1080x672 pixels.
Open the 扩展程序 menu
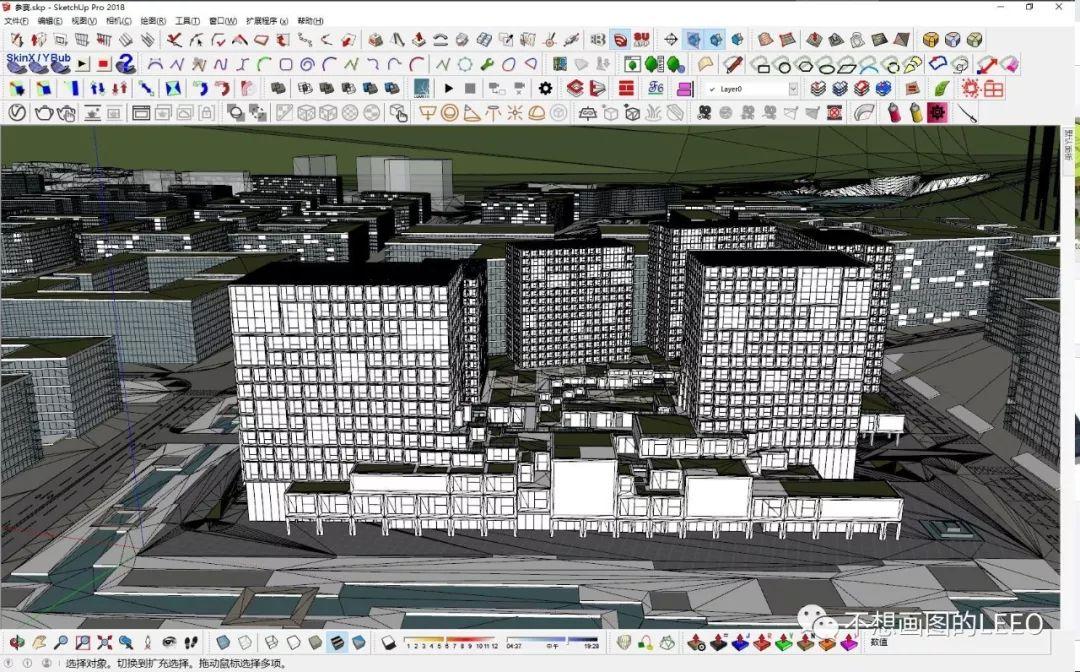pos(267,21)
